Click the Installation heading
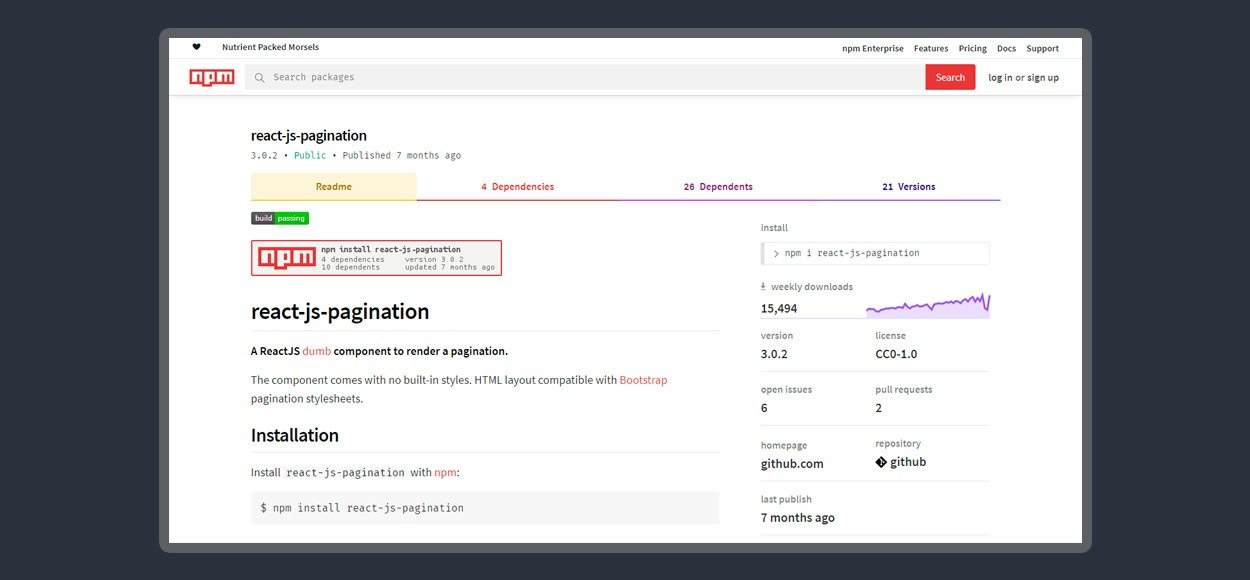This screenshot has width=1250, height=580. [295, 436]
